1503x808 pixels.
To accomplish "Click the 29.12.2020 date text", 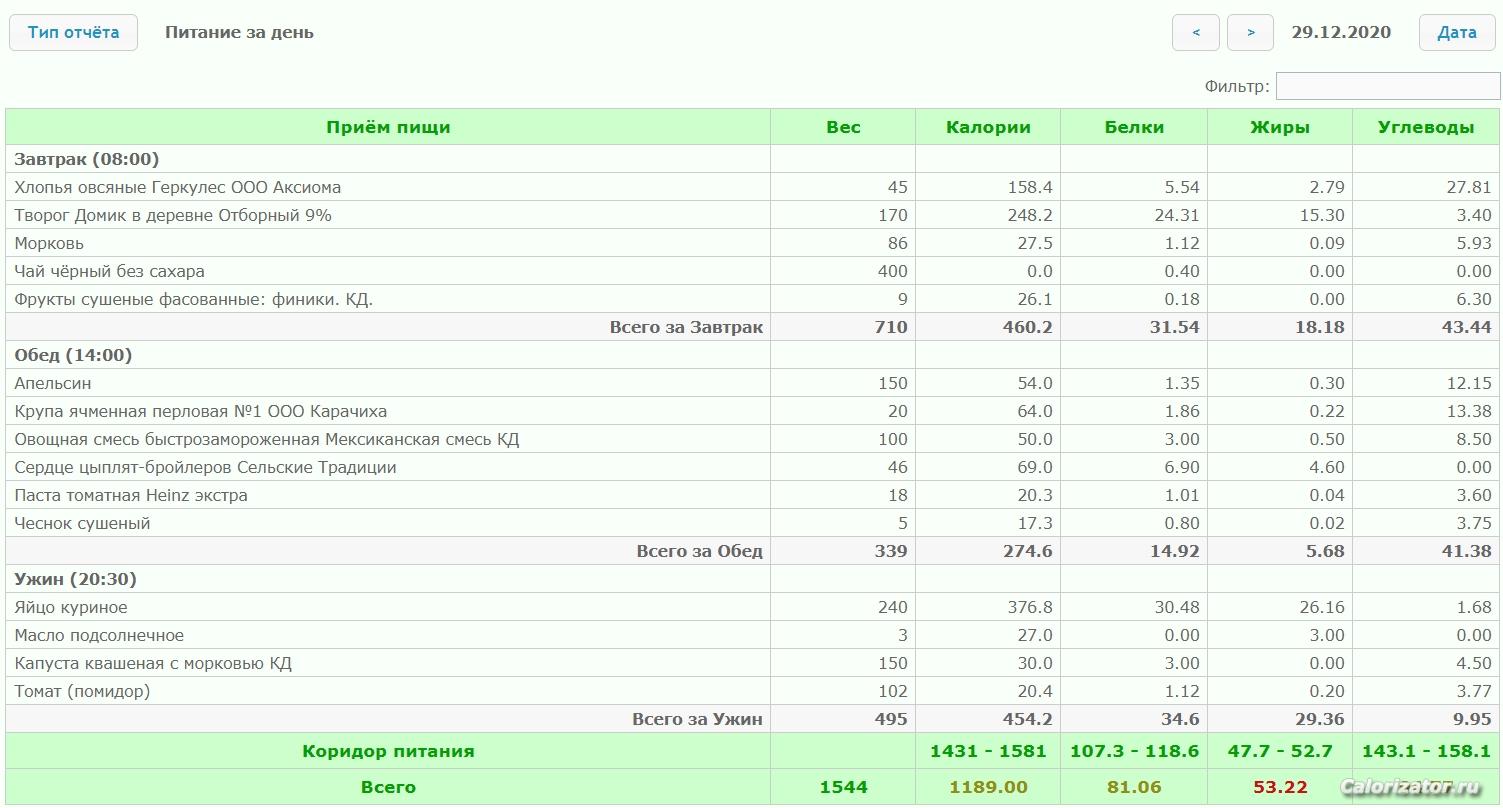I will 1341,32.
